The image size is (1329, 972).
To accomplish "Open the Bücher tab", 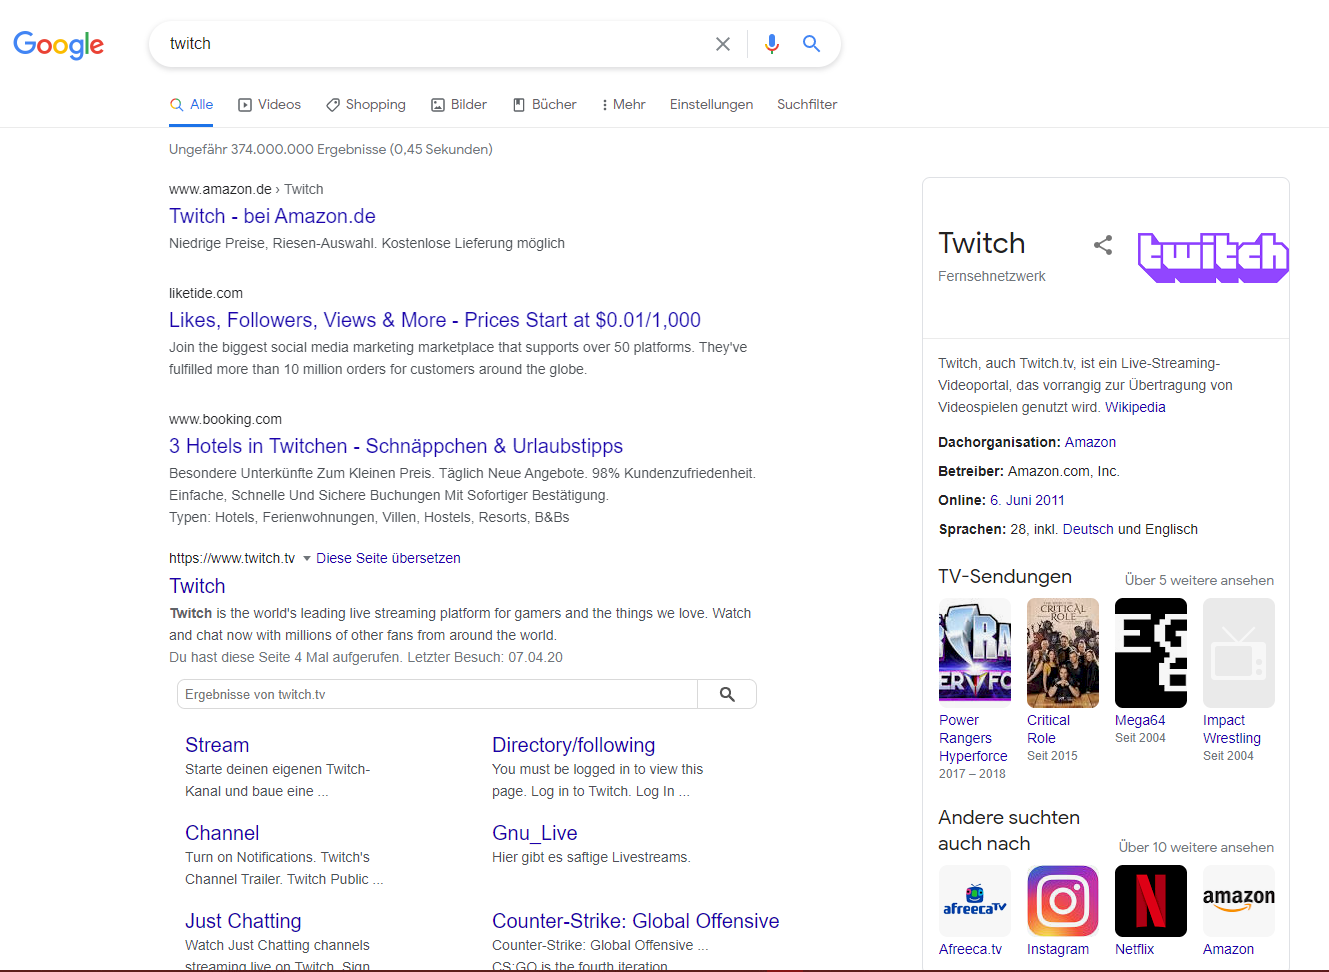I will pyautogui.click(x=544, y=104).
